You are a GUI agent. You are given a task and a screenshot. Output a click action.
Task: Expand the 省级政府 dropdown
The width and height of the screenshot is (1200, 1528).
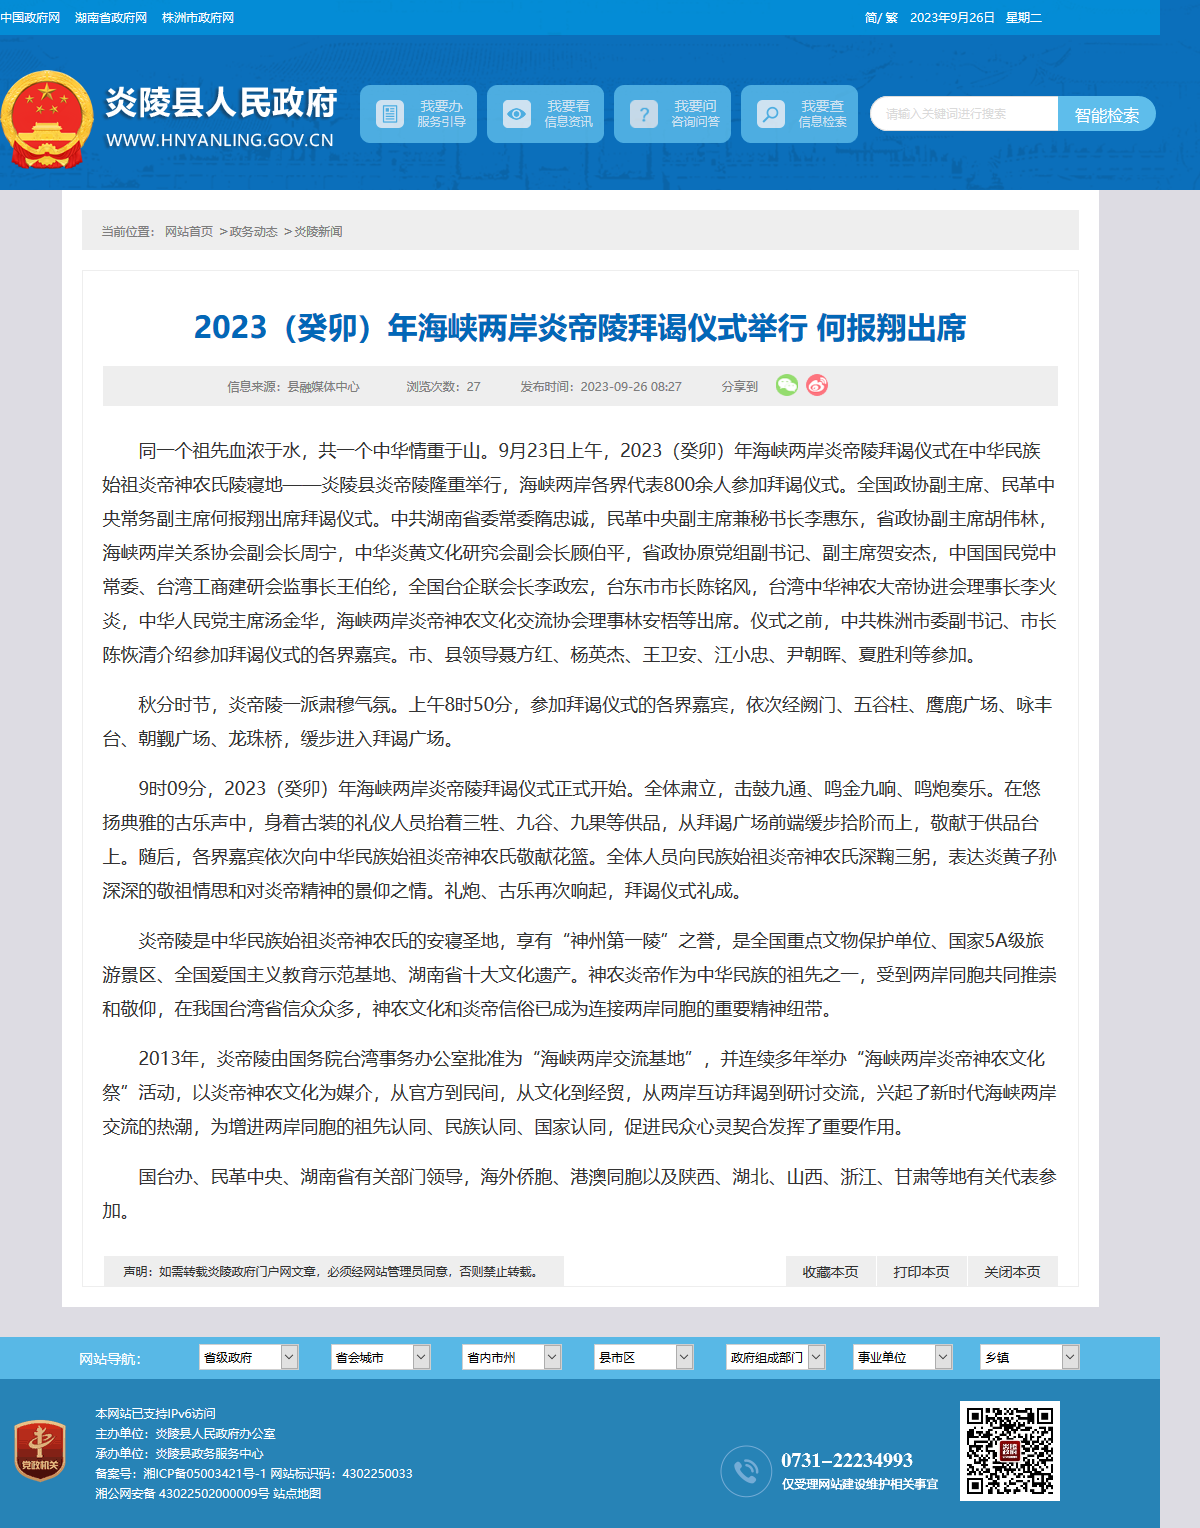(248, 1357)
